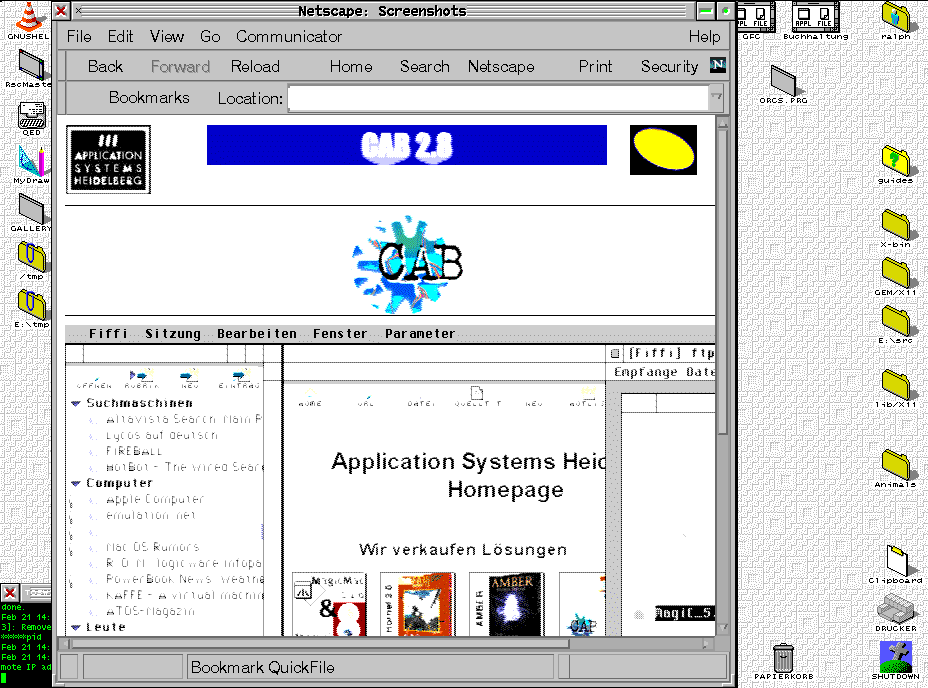Click the Forward toolbar button
This screenshot has width=928, height=688.
(181, 66)
